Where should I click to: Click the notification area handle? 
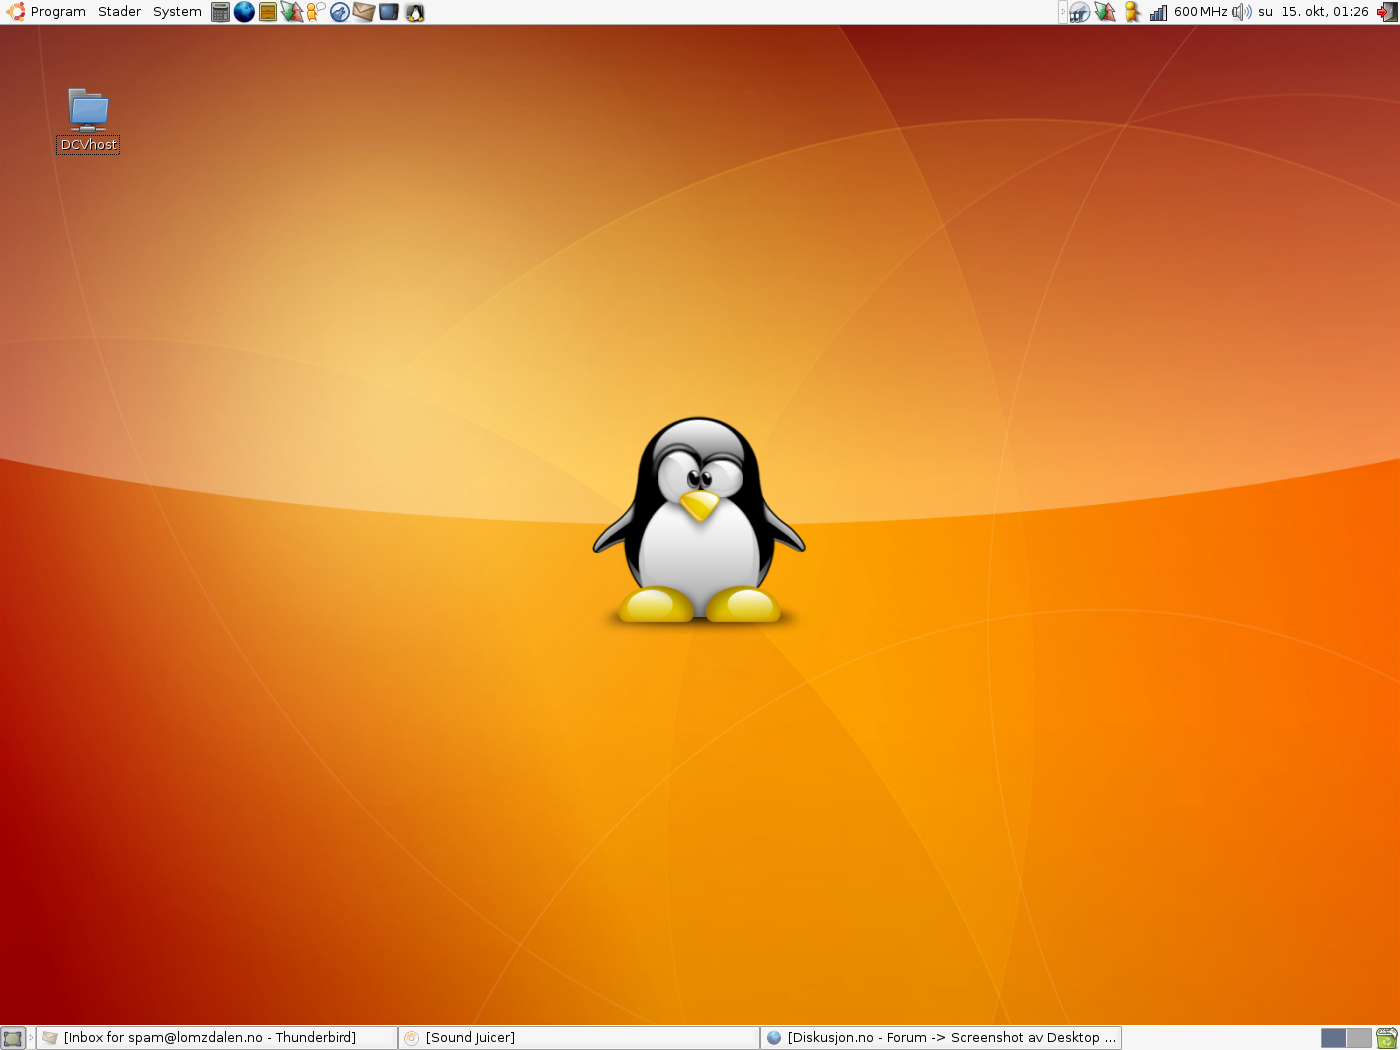coord(1062,12)
